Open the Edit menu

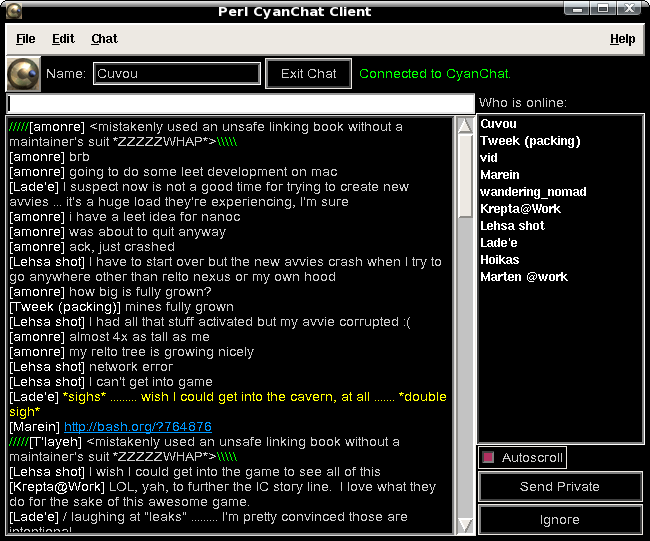tap(63, 39)
